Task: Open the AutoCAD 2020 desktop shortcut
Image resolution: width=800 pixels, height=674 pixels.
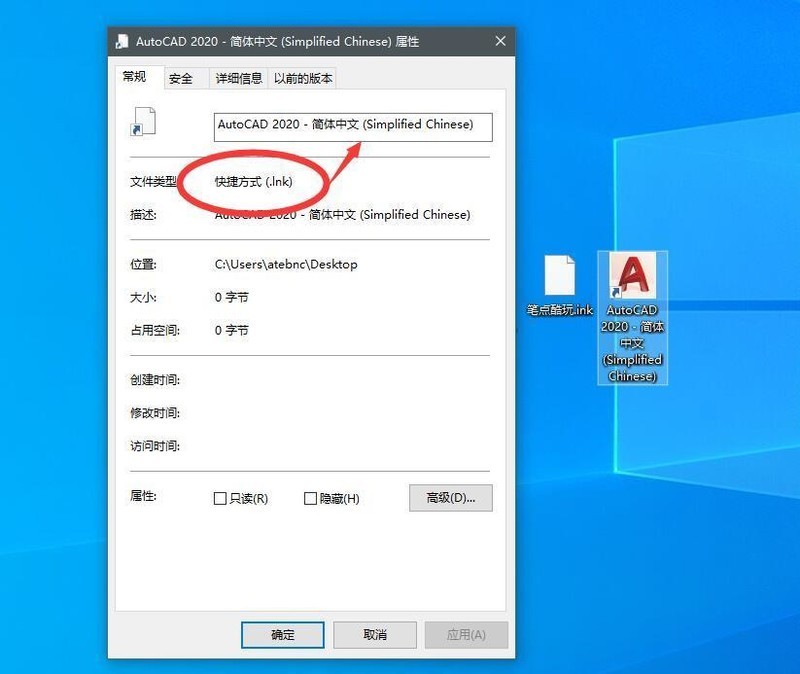Action: tap(632, 277)
